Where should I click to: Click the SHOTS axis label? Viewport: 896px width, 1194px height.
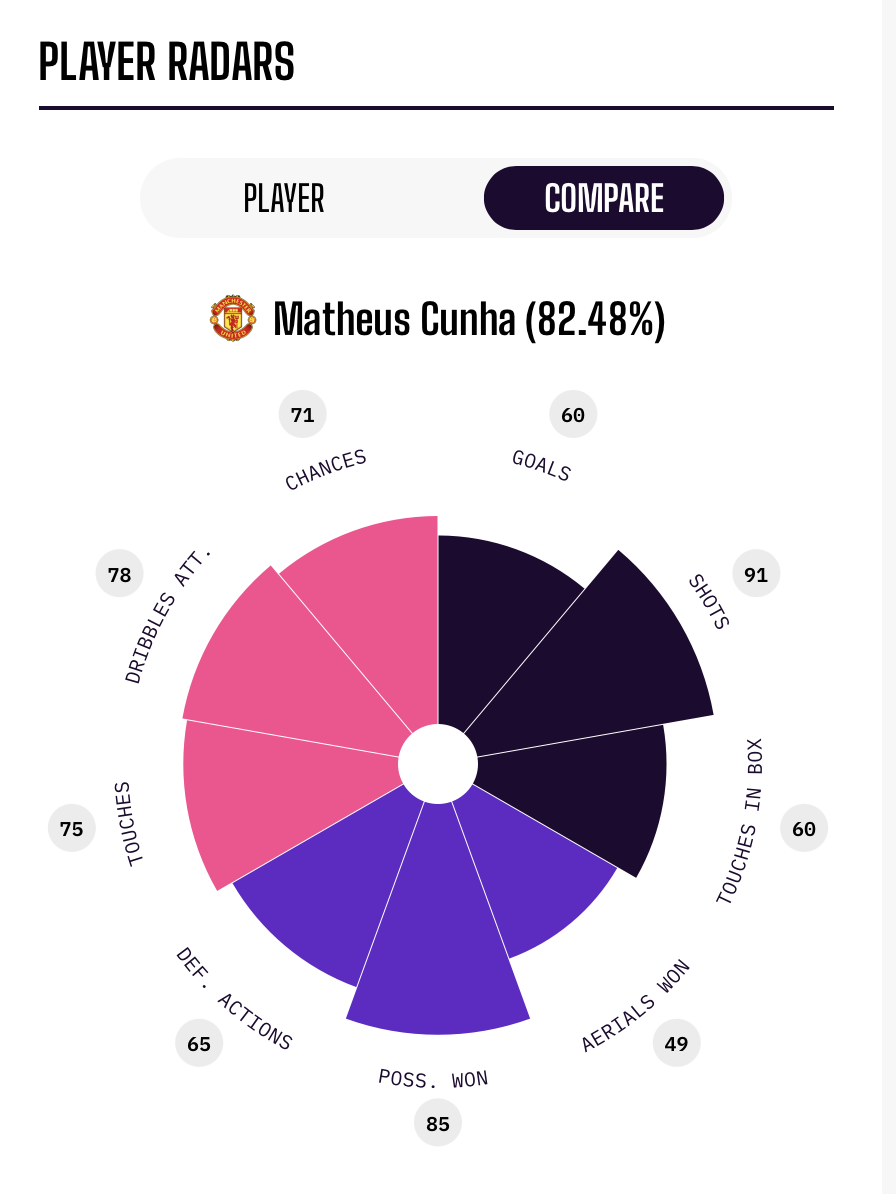click(x=709, y=602)
